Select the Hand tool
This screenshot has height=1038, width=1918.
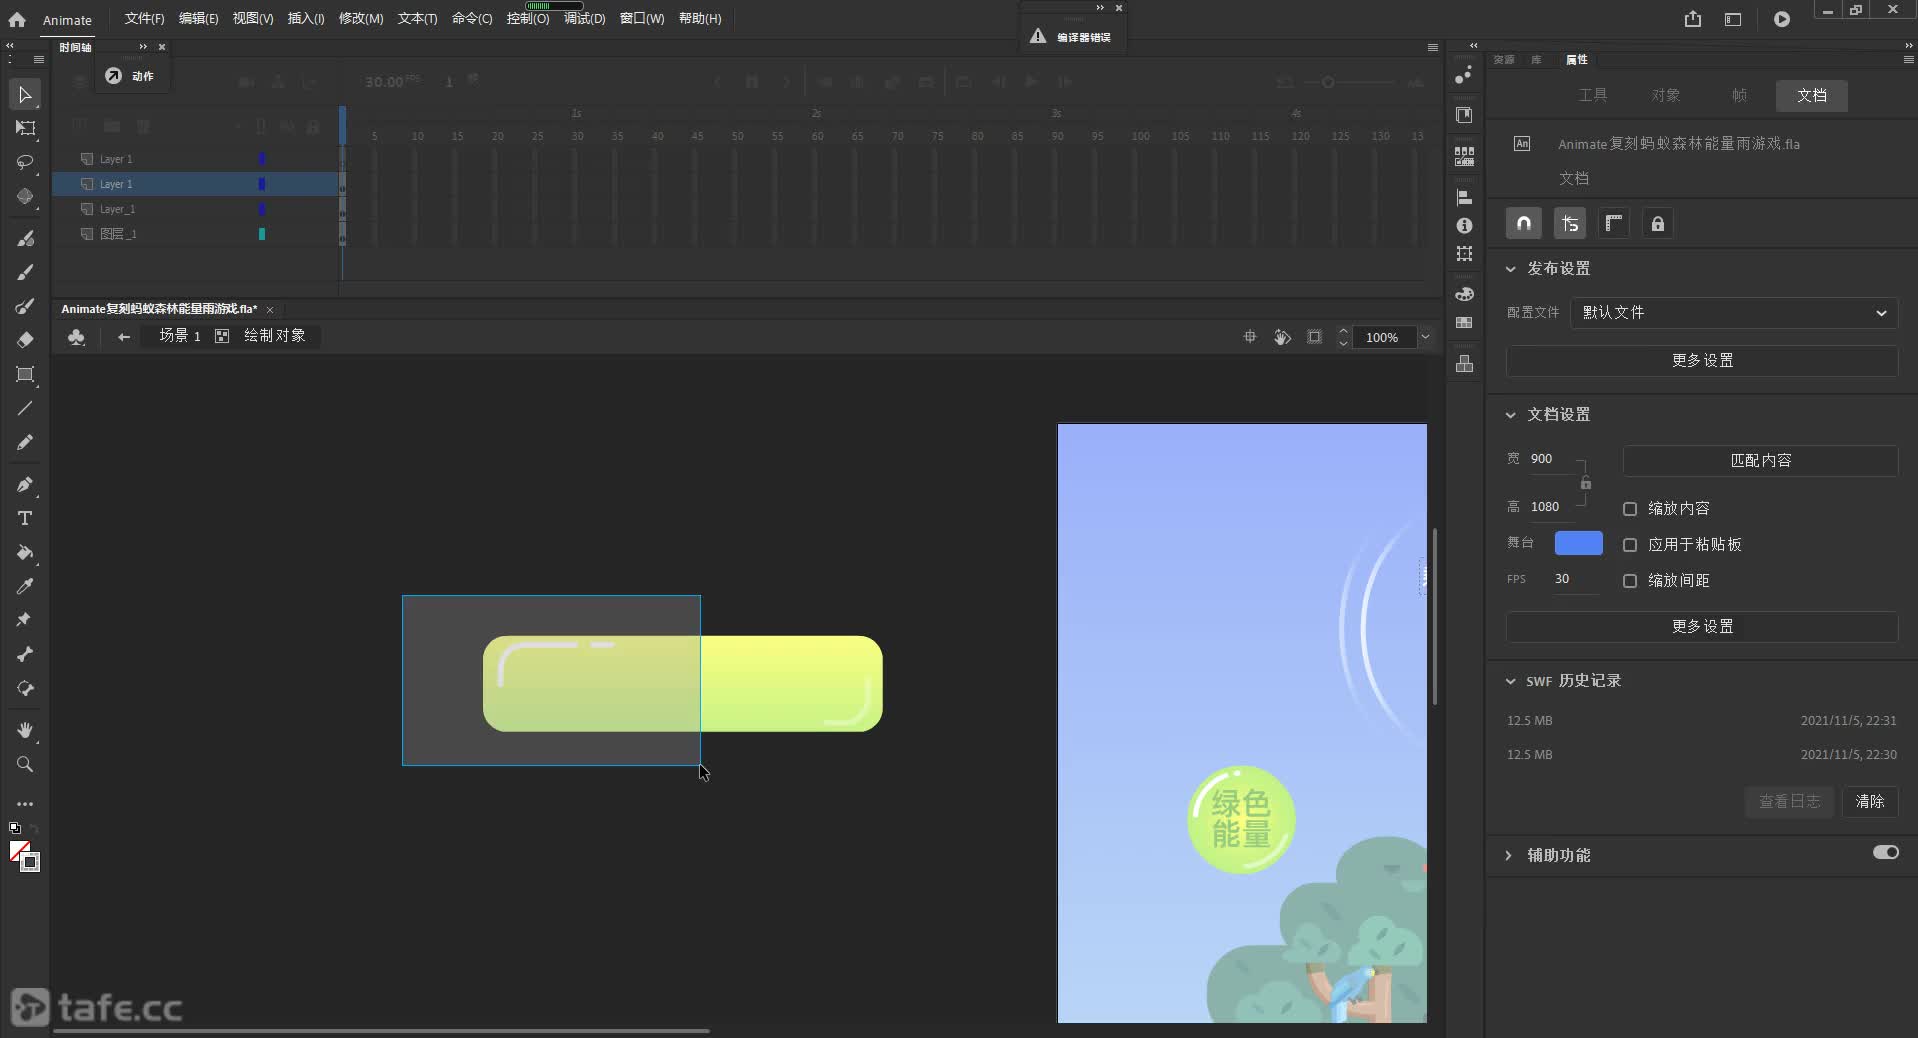25,730
